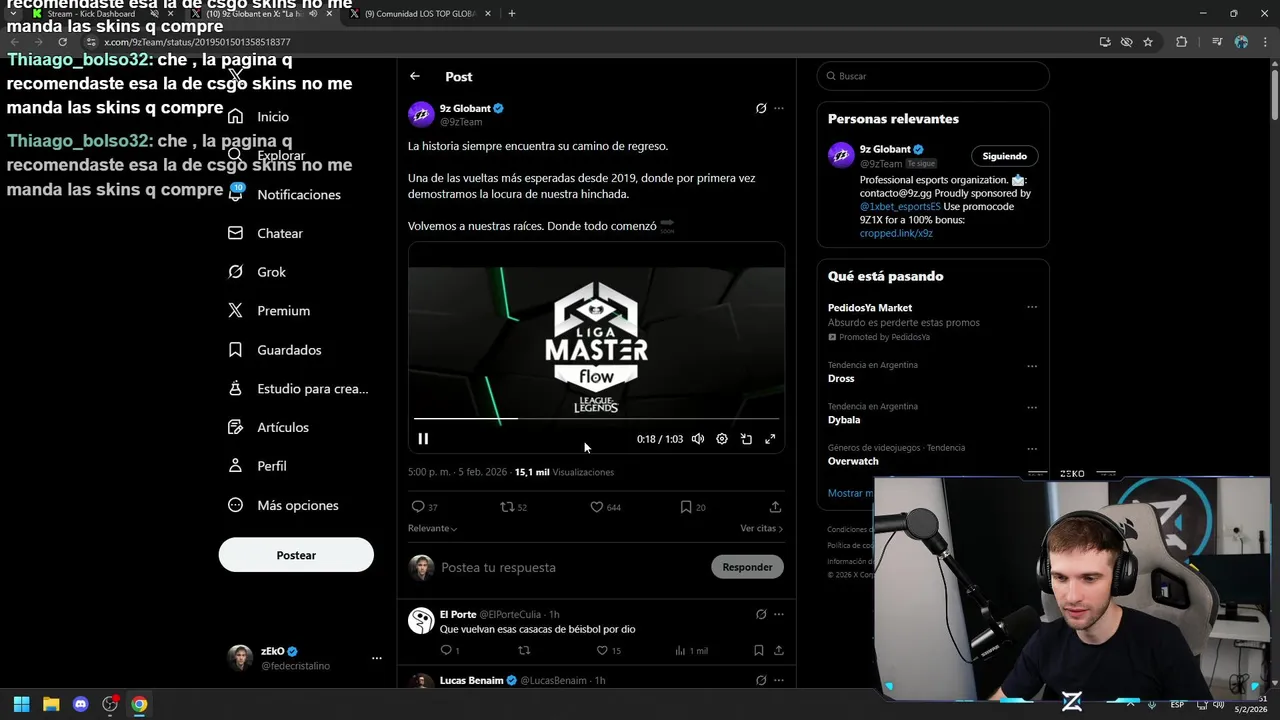Image resolution: width=1280 pixels, height=720 pixels.
Task: Toggle Siguiendo for 9z Globant
Action: tap(1005, 156)
